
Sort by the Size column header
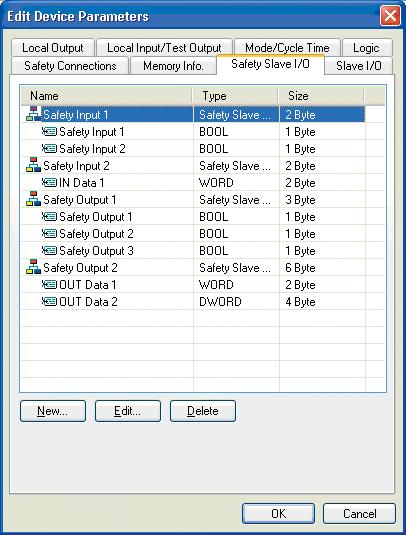(x=321, y=96)
